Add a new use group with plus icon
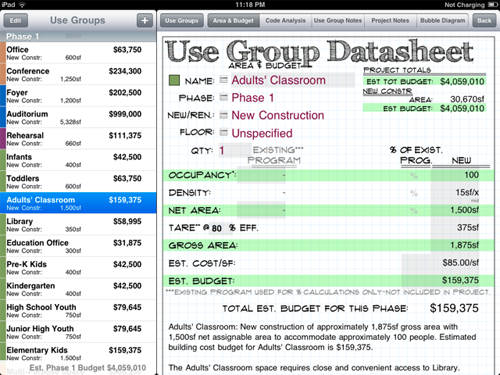 (x=145, y=20)
